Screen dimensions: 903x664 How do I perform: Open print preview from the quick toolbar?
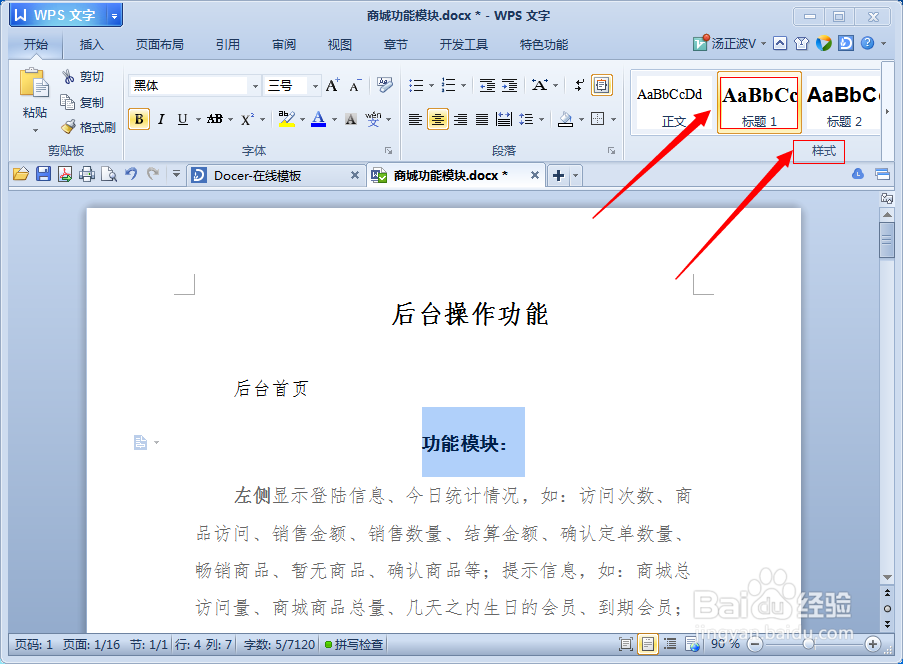109,174
